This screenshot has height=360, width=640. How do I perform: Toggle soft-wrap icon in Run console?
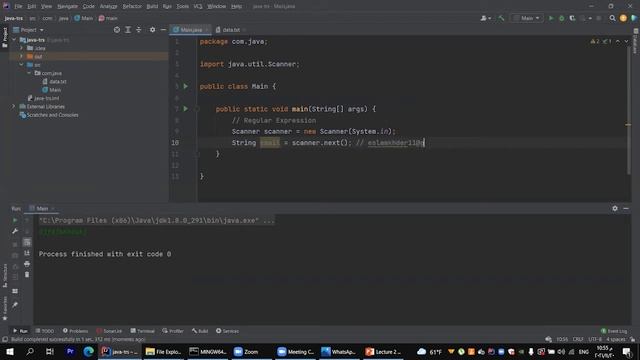coord(27,242)
